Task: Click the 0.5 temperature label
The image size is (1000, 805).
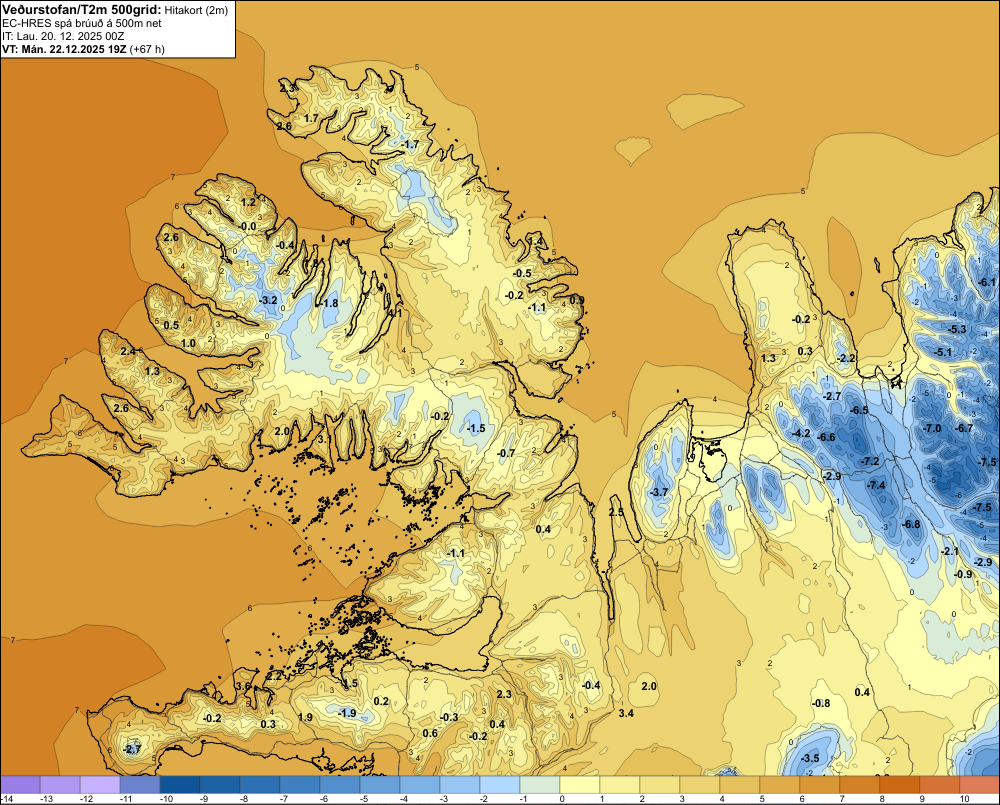Action: click(x=172, y=325)
